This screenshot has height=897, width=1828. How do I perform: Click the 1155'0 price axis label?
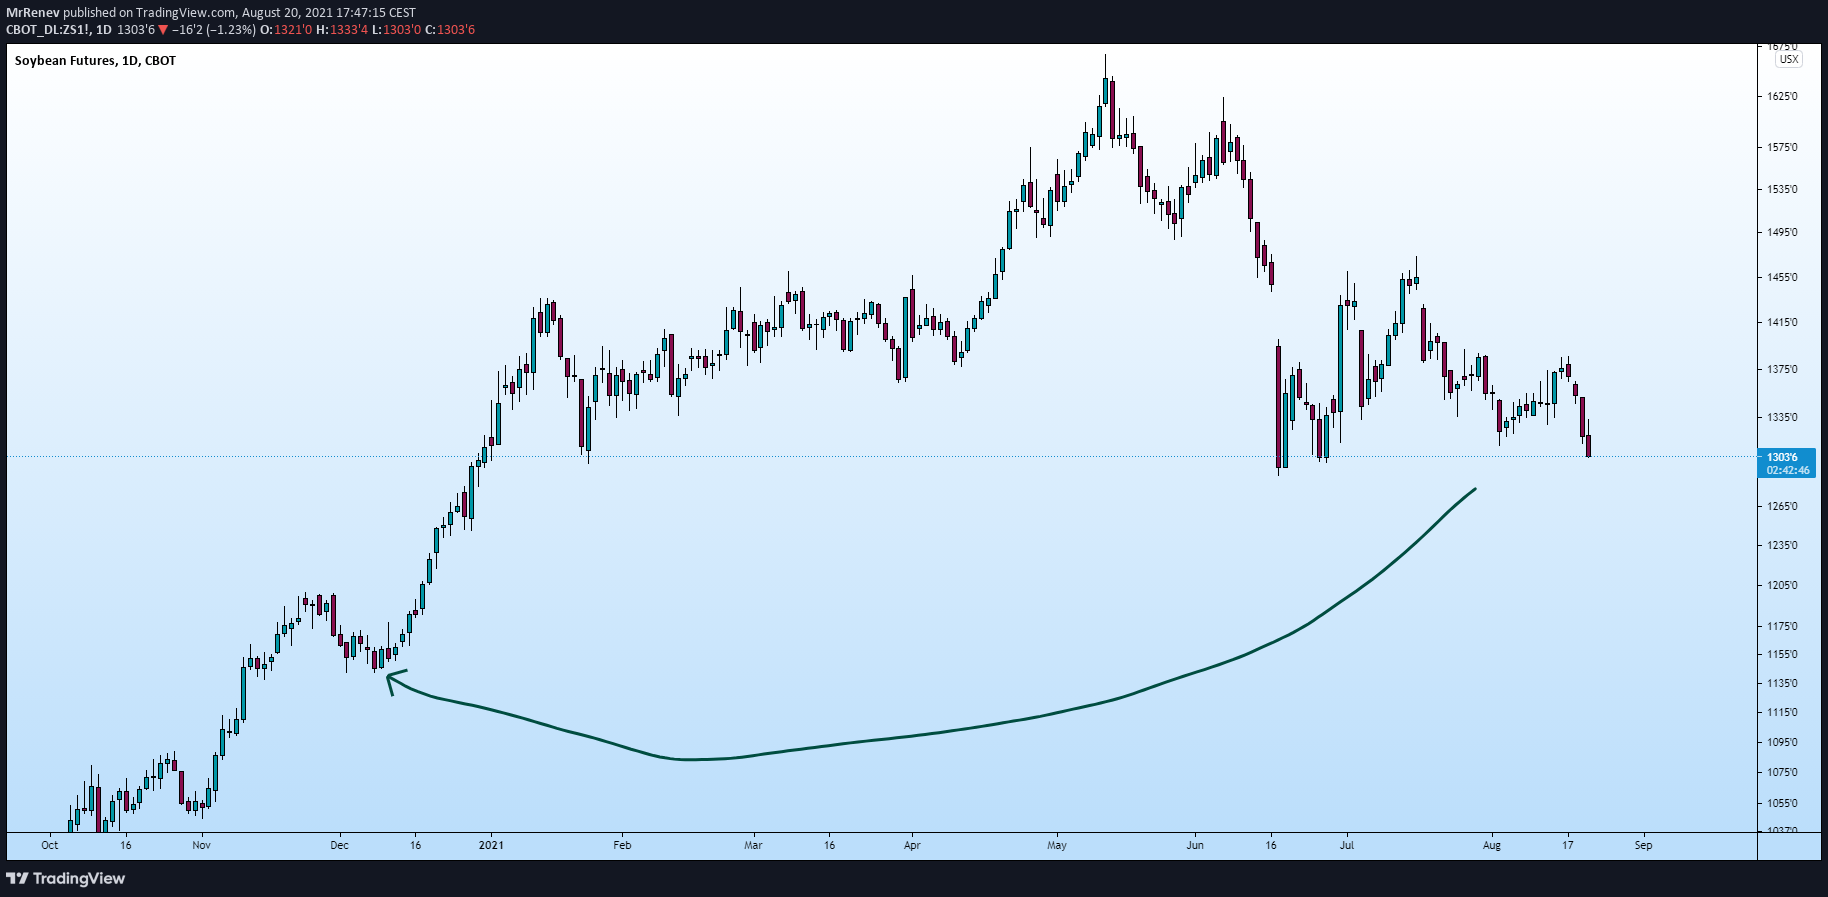(x=1782, y=655)
